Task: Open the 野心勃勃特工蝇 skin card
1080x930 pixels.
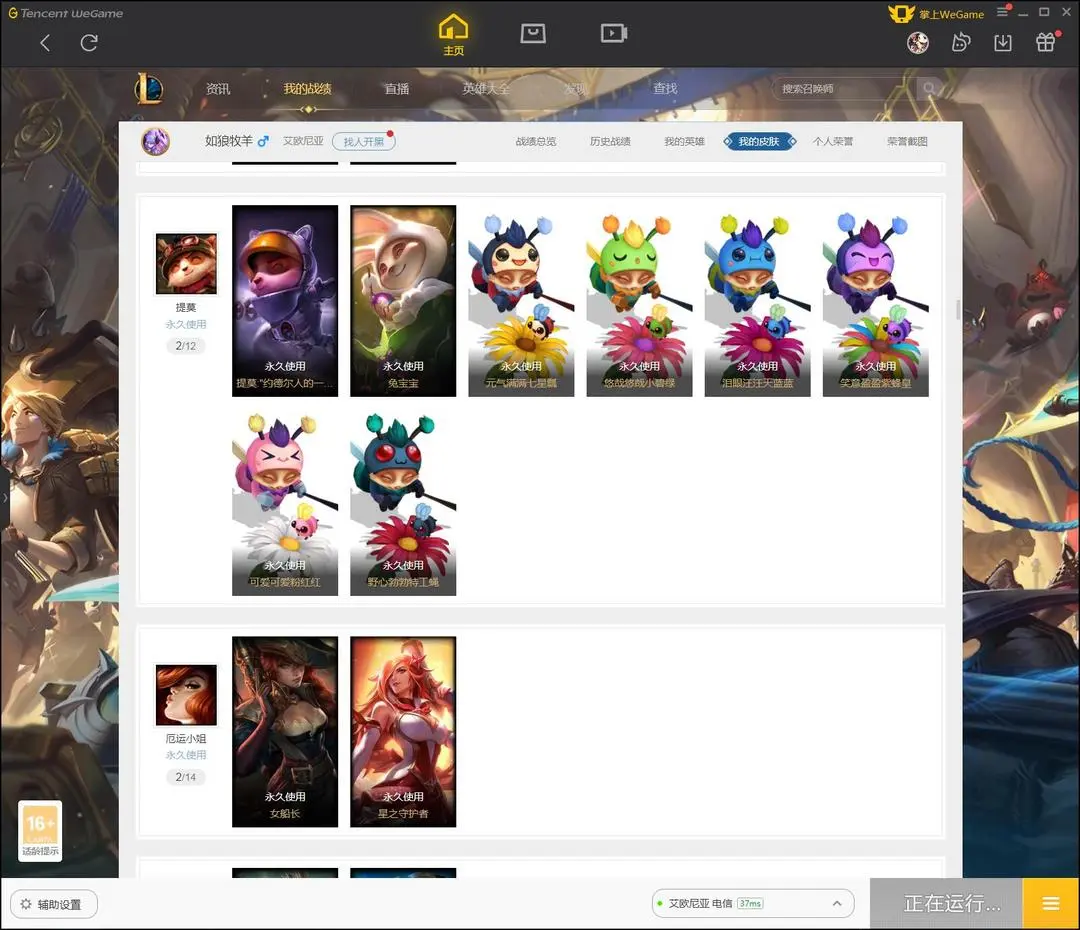Action: pyautogui.click(x=403, y=501)
